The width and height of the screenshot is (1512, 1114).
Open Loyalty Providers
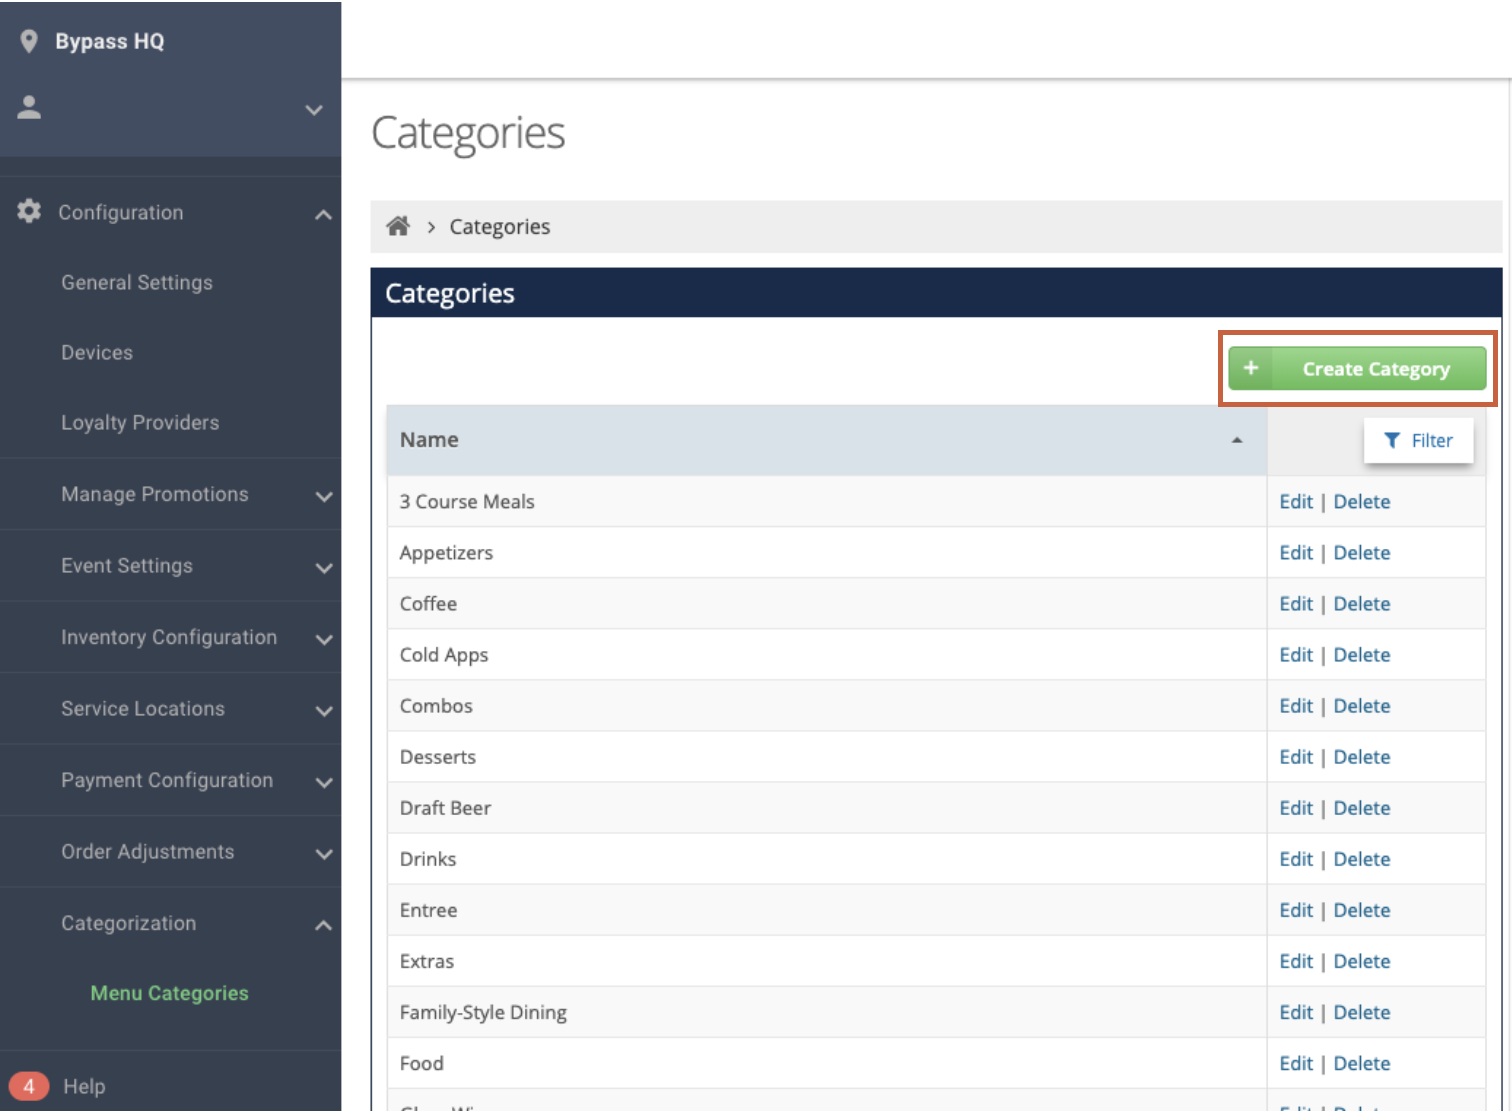tap(140, 422)
